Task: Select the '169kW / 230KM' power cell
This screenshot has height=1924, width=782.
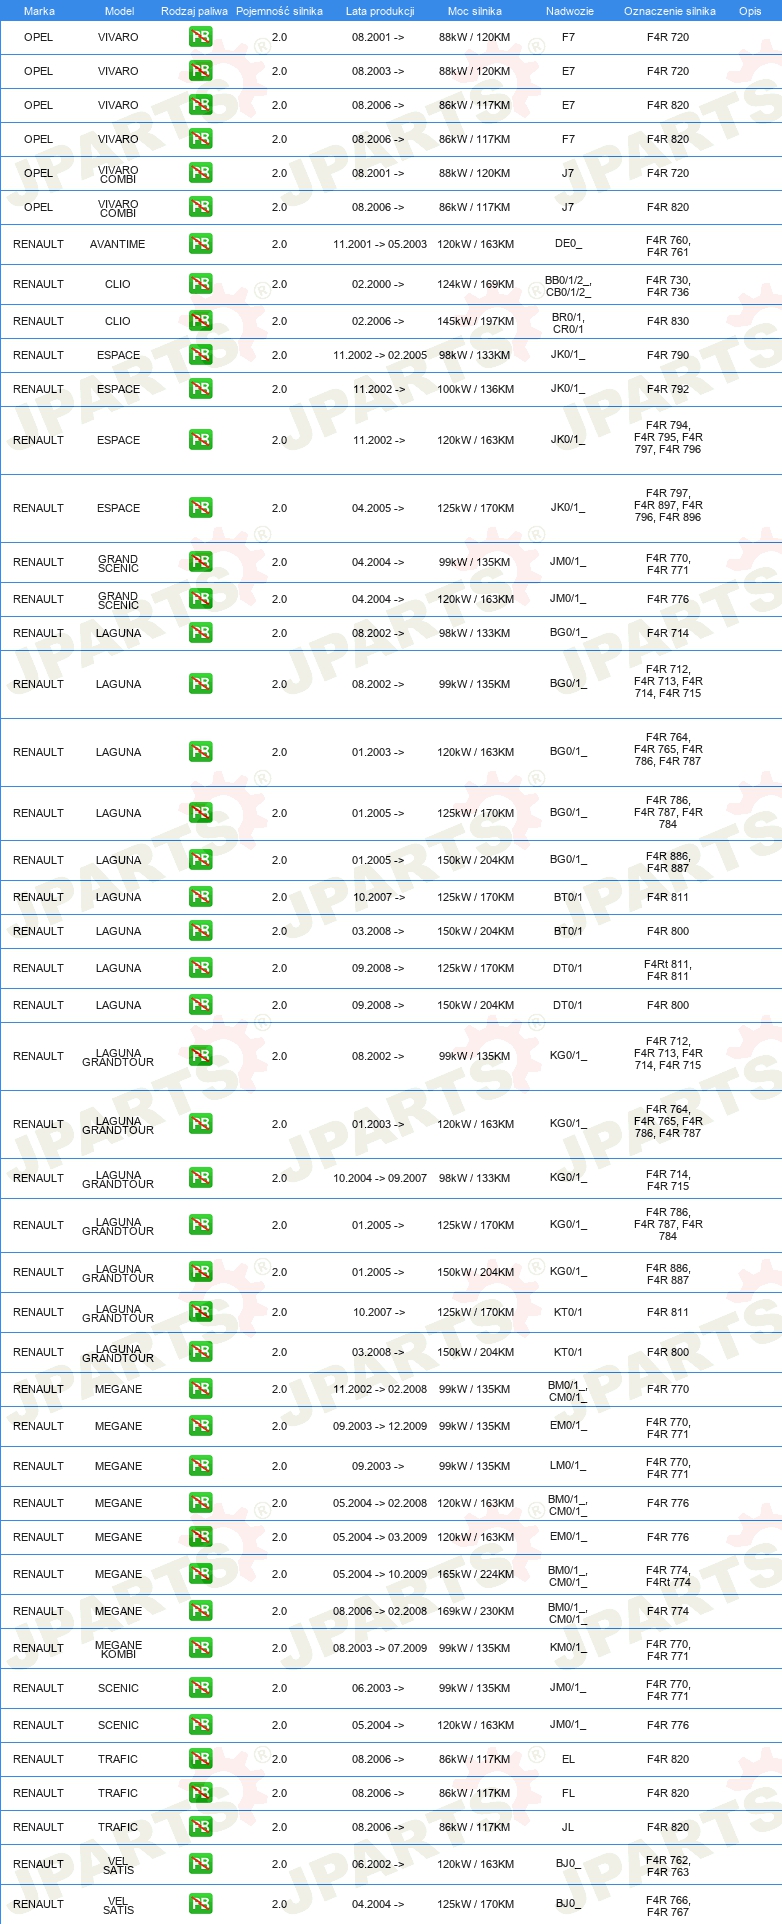Action: 476,1611
